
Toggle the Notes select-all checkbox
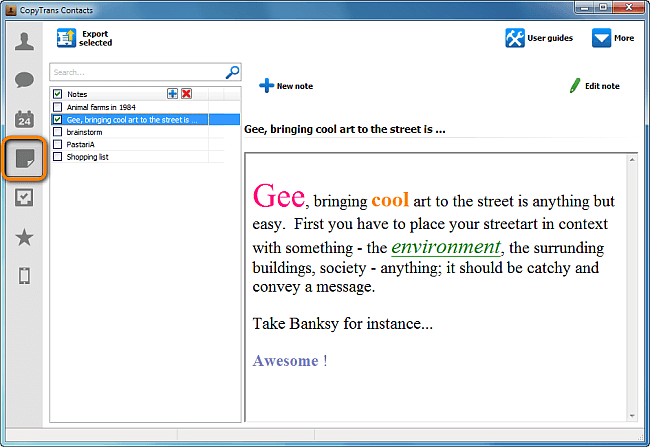click(x=58, y=94)
